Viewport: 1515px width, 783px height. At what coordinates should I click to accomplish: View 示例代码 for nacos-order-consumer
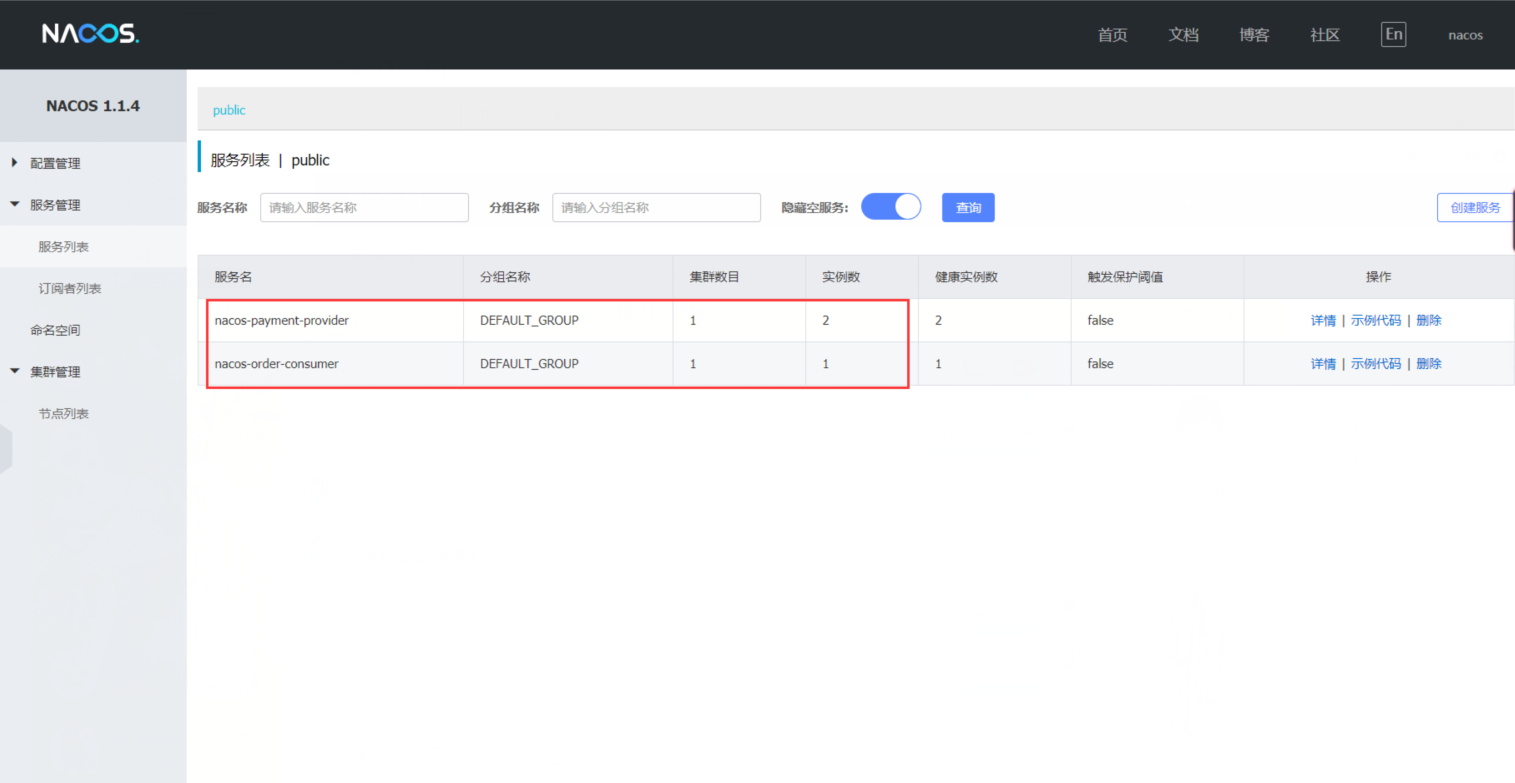(1375, 364)
